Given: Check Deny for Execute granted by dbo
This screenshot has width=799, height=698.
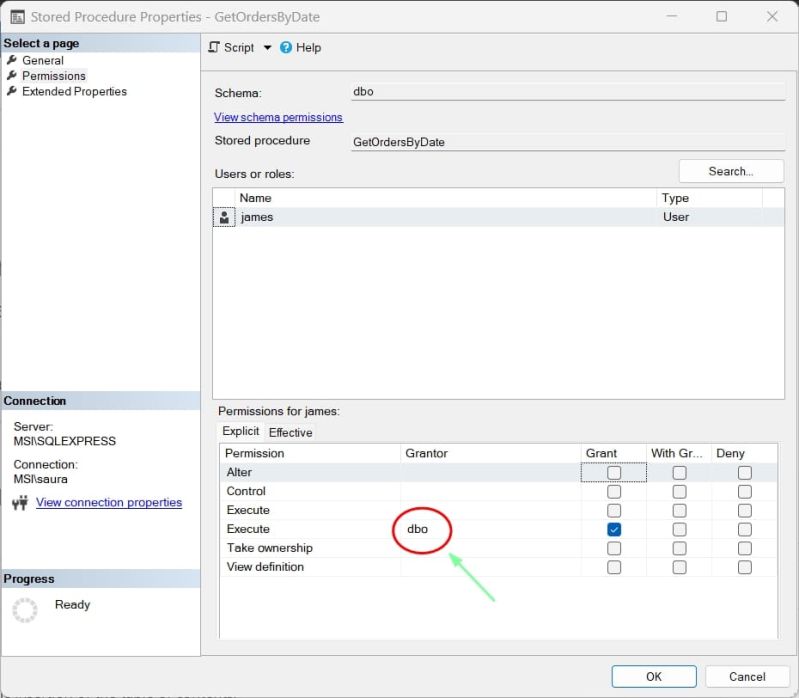Looking at the screenshot, I should (x=744, y=529).
